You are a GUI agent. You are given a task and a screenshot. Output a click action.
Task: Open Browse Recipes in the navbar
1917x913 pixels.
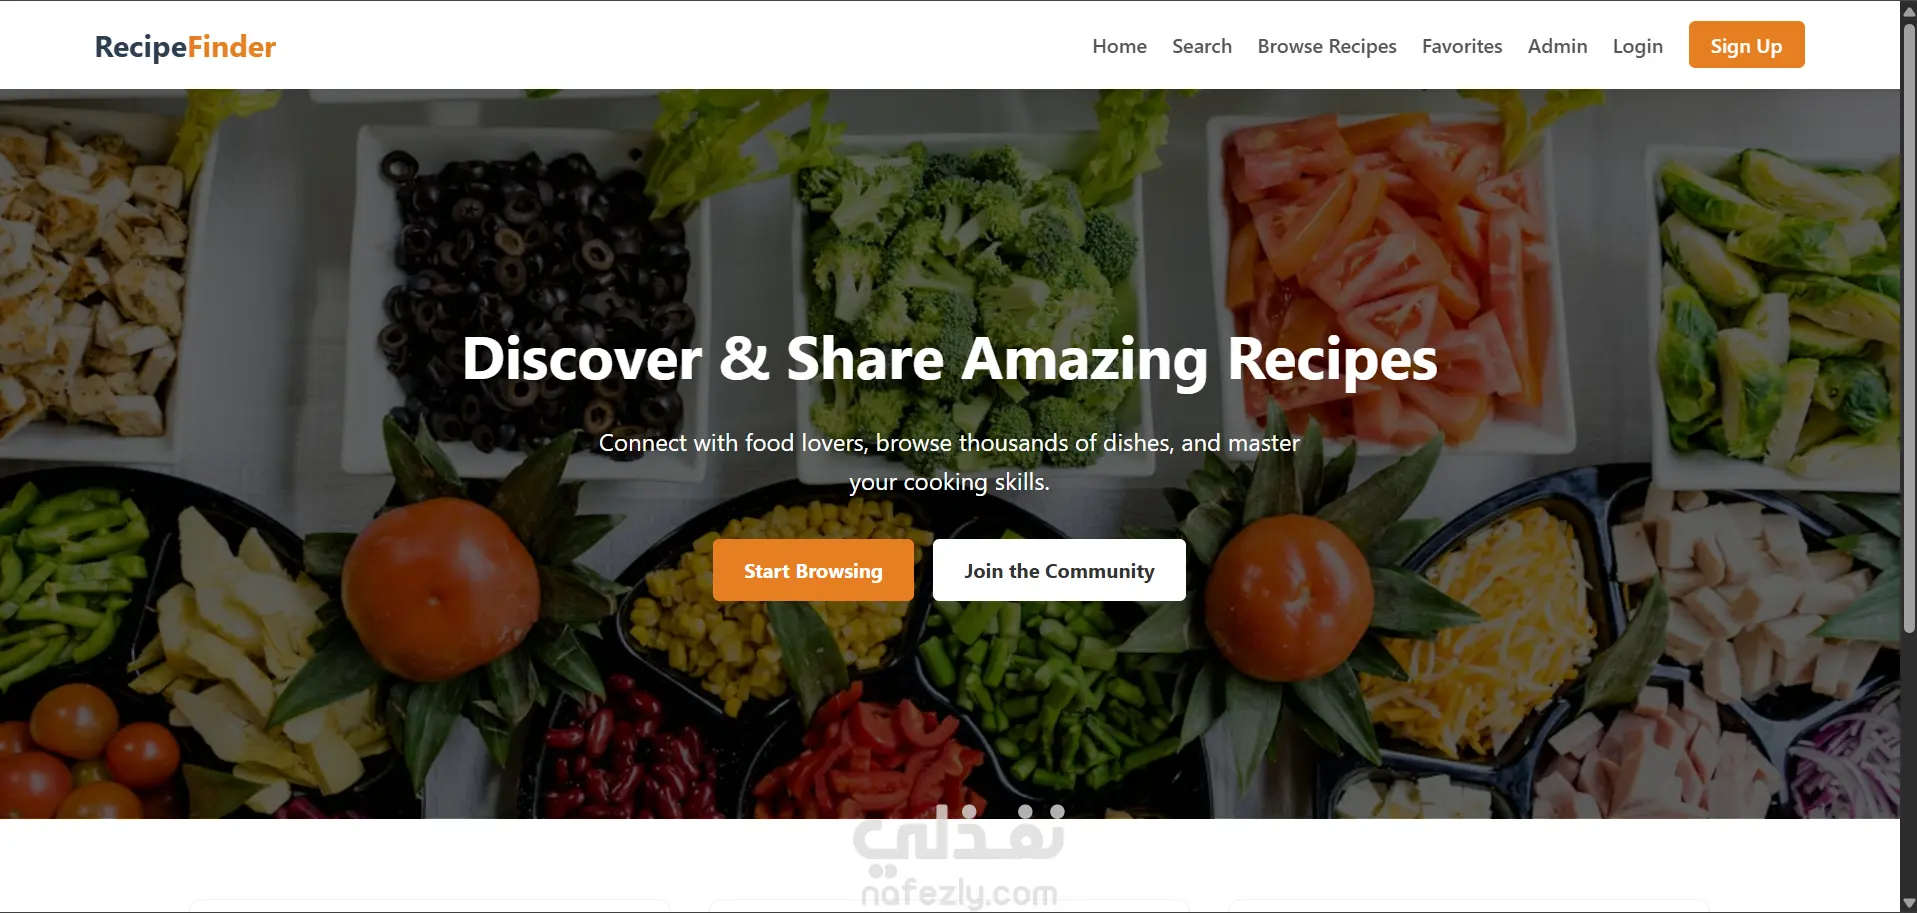click(x=1327, y=46)
